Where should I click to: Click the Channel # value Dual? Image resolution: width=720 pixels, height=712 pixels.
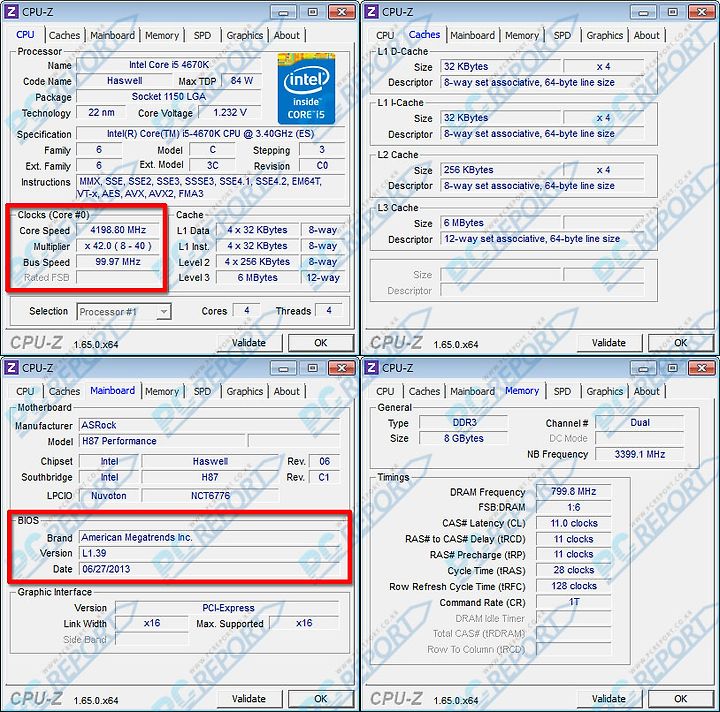tap(640, 422)
